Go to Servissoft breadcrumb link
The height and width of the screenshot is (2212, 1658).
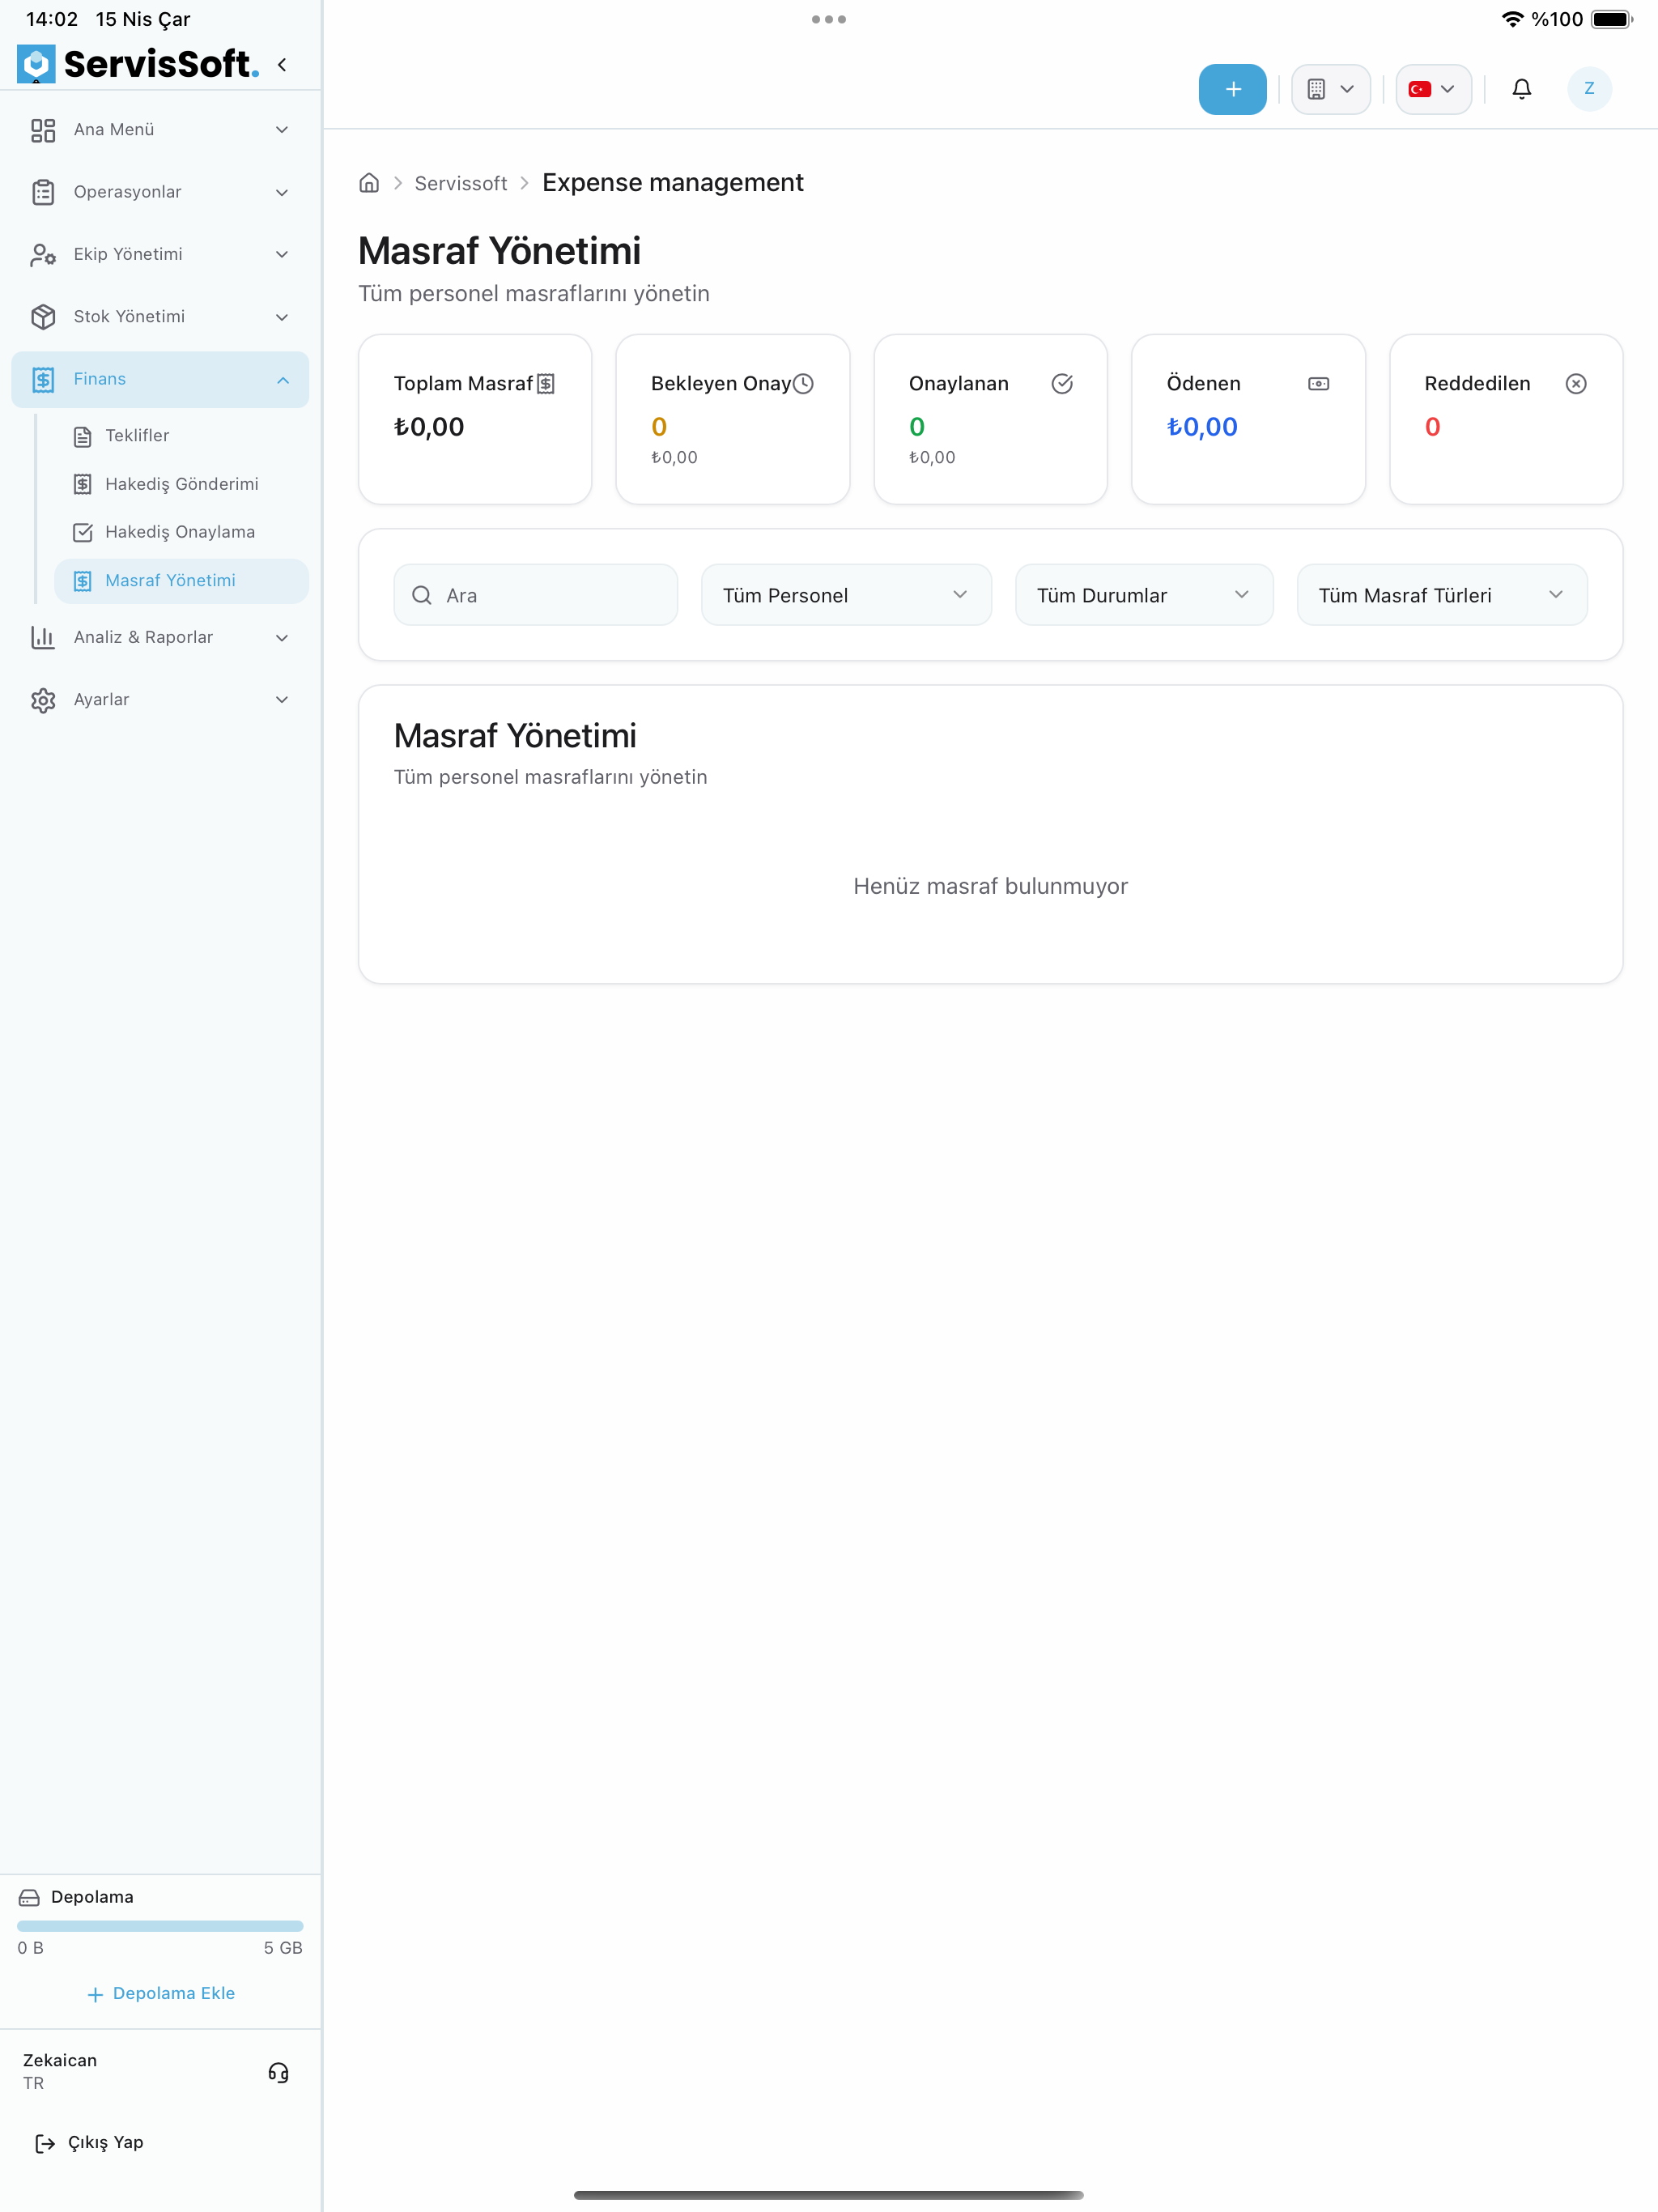(461, 183)
